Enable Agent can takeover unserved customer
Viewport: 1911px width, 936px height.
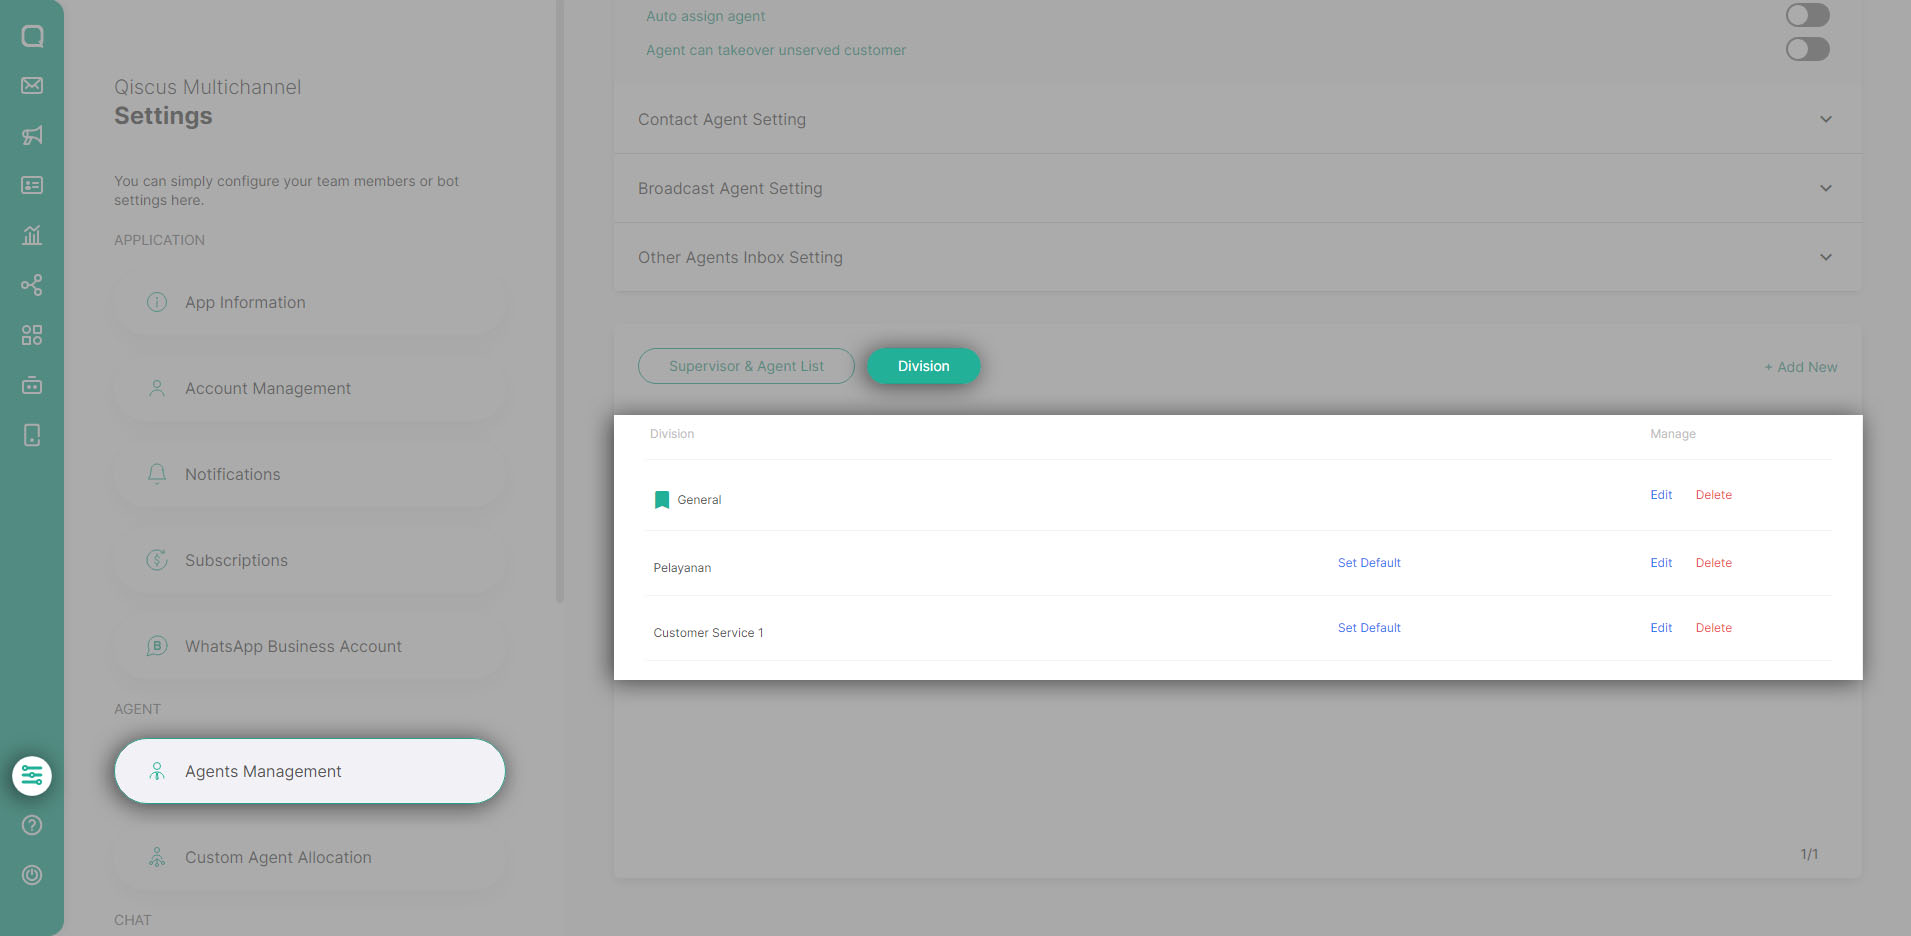tap(1807, 48)
